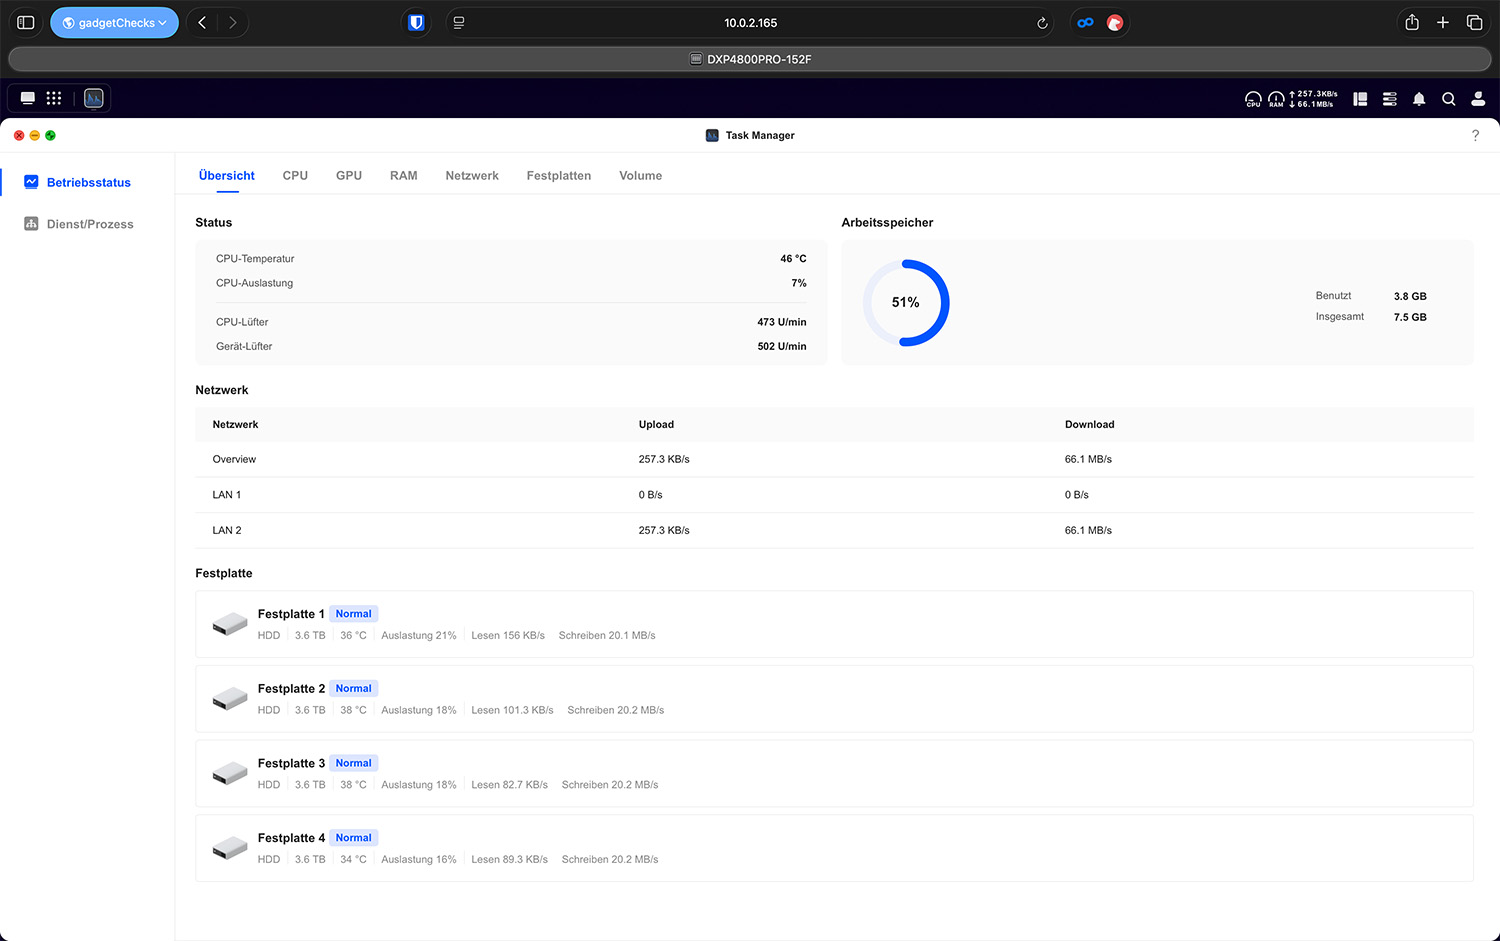1500x941 pixels.
Task: Click the search magnifier in NAS toolbar
Action: coord(1448,99)
